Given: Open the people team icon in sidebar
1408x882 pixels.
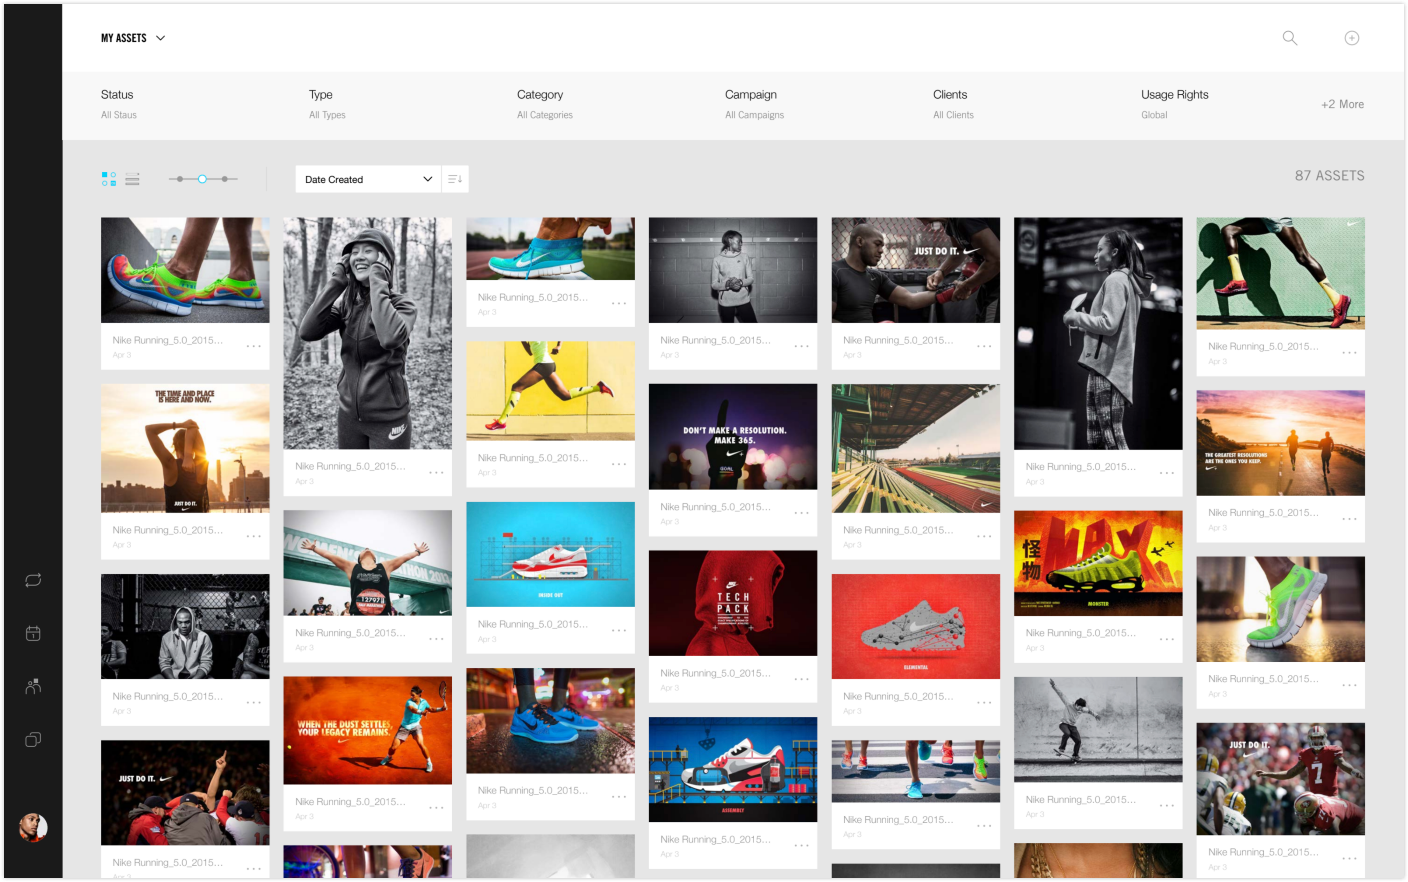Looking at the screenshot, I should pos(33,686).
